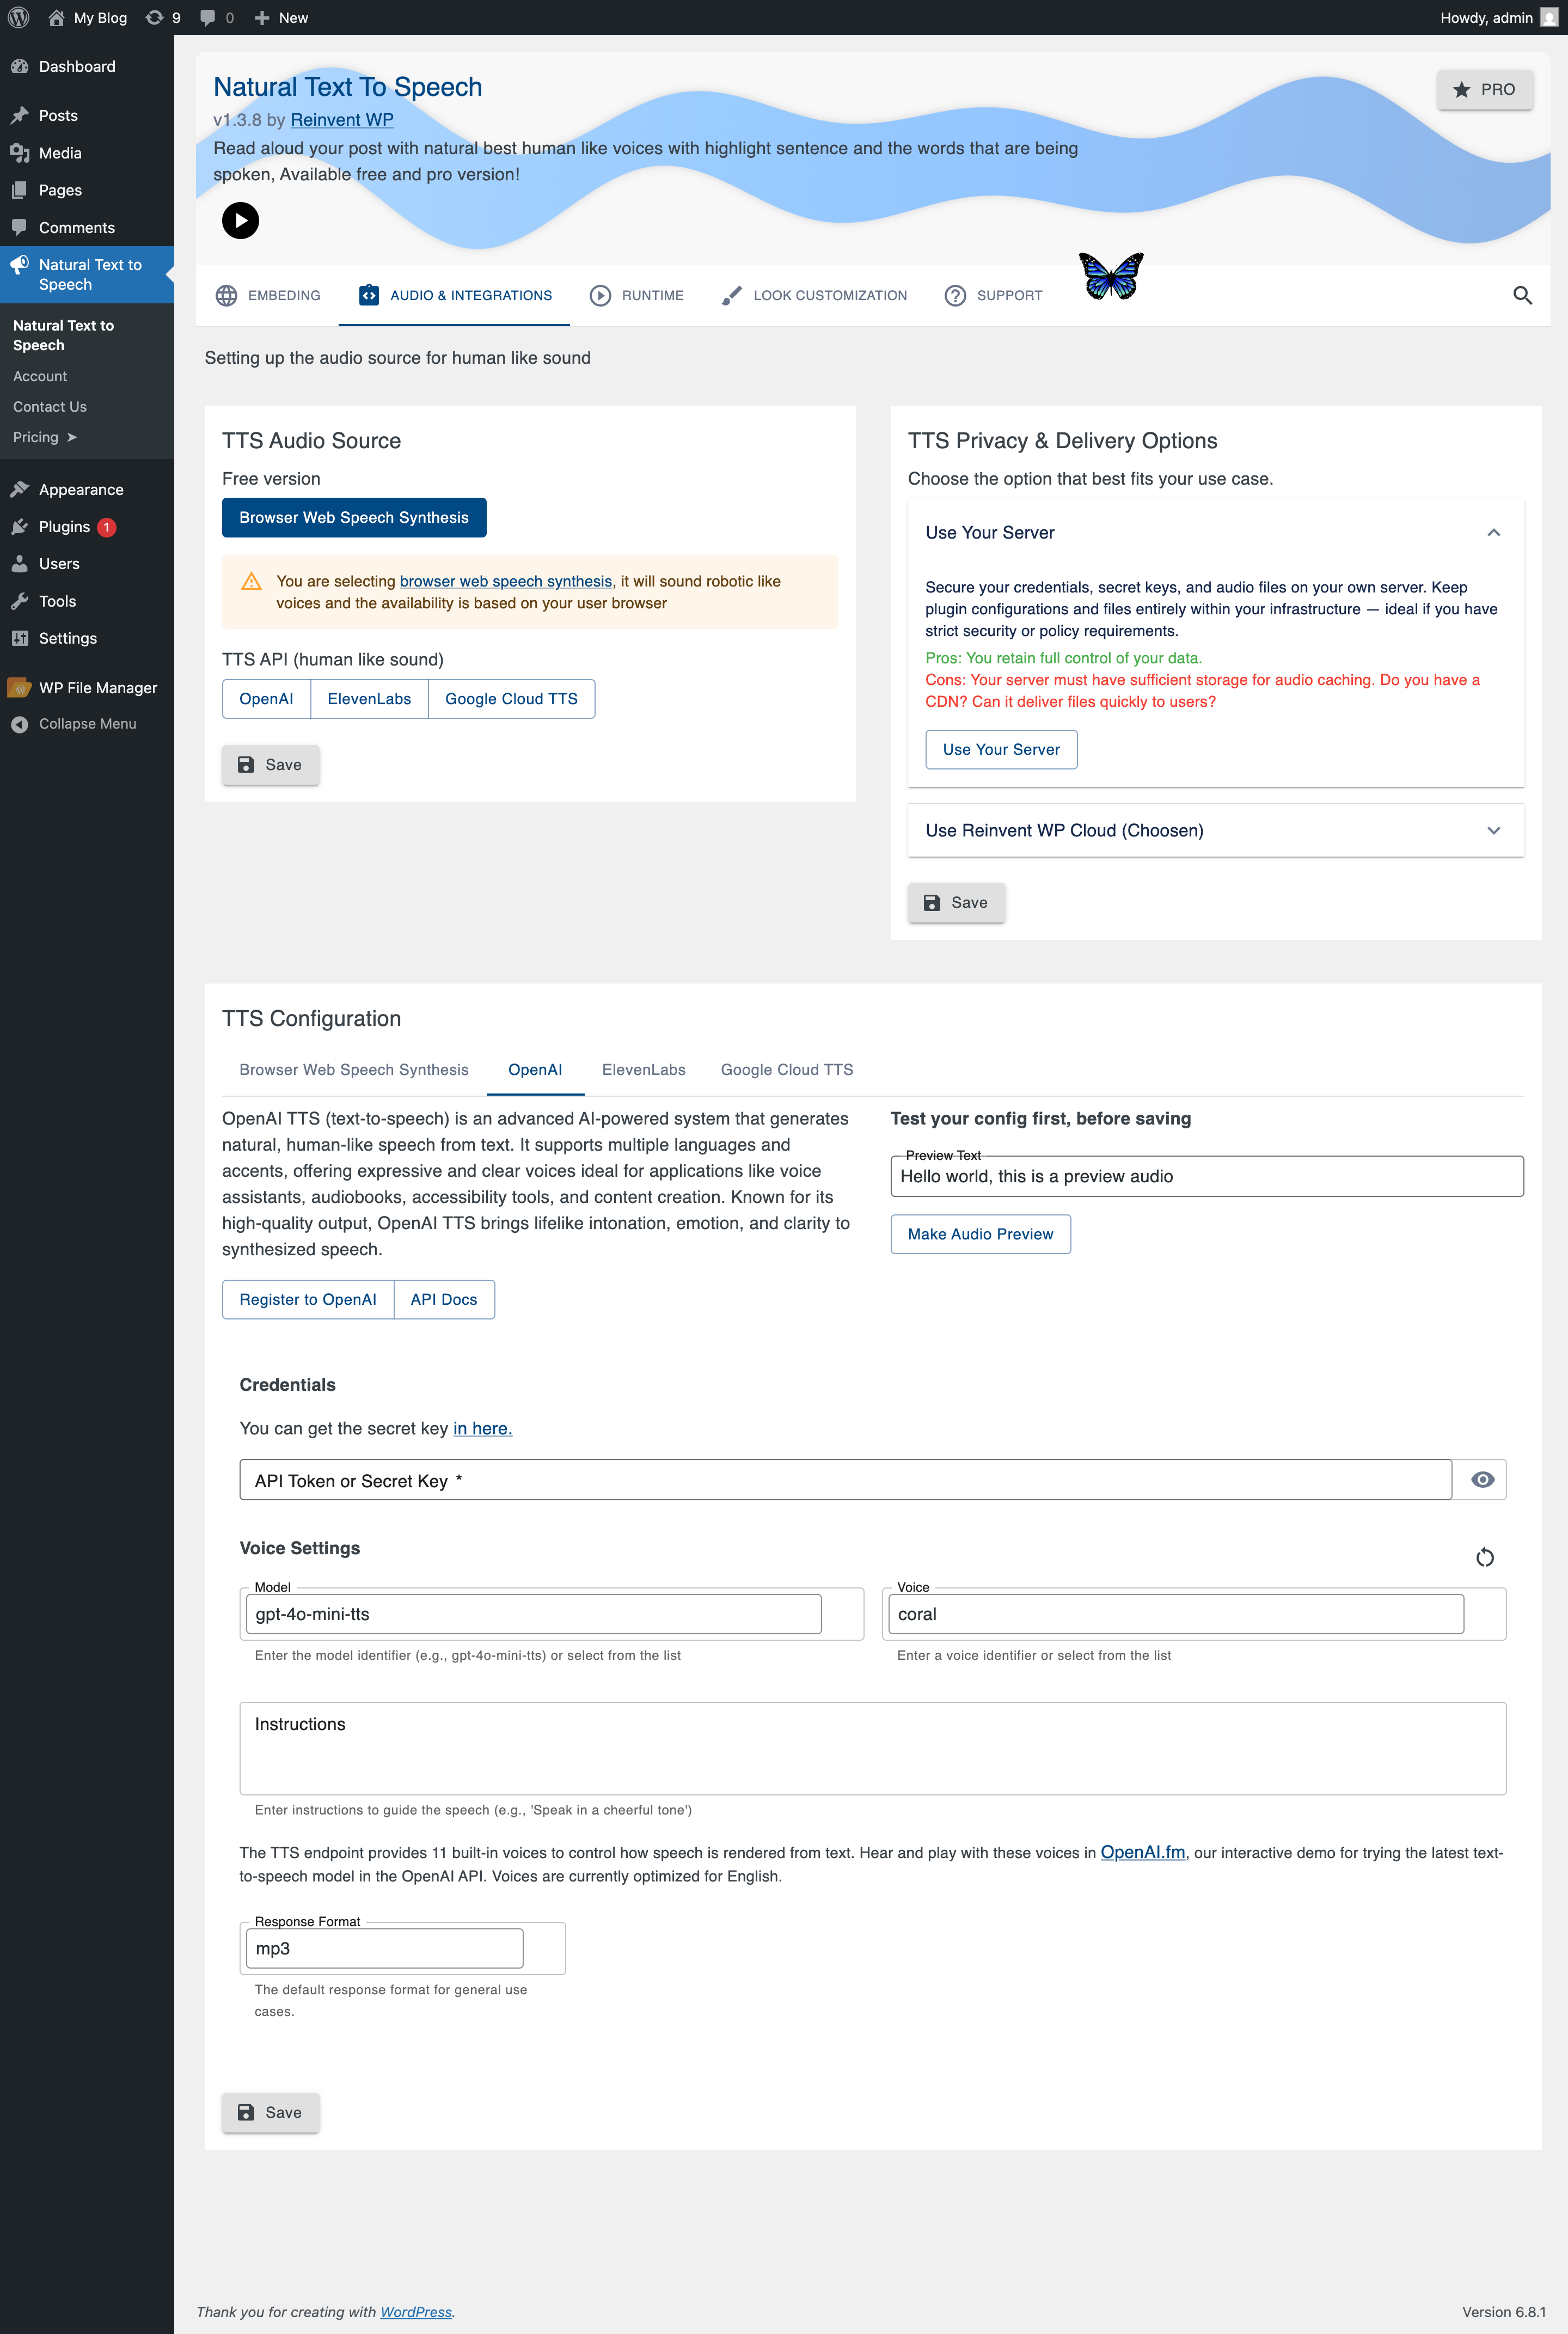Click the search magnifier icon in the tab bar
The height and width of the screenshot is (2334, 1568).
(x=1522, y=295)
